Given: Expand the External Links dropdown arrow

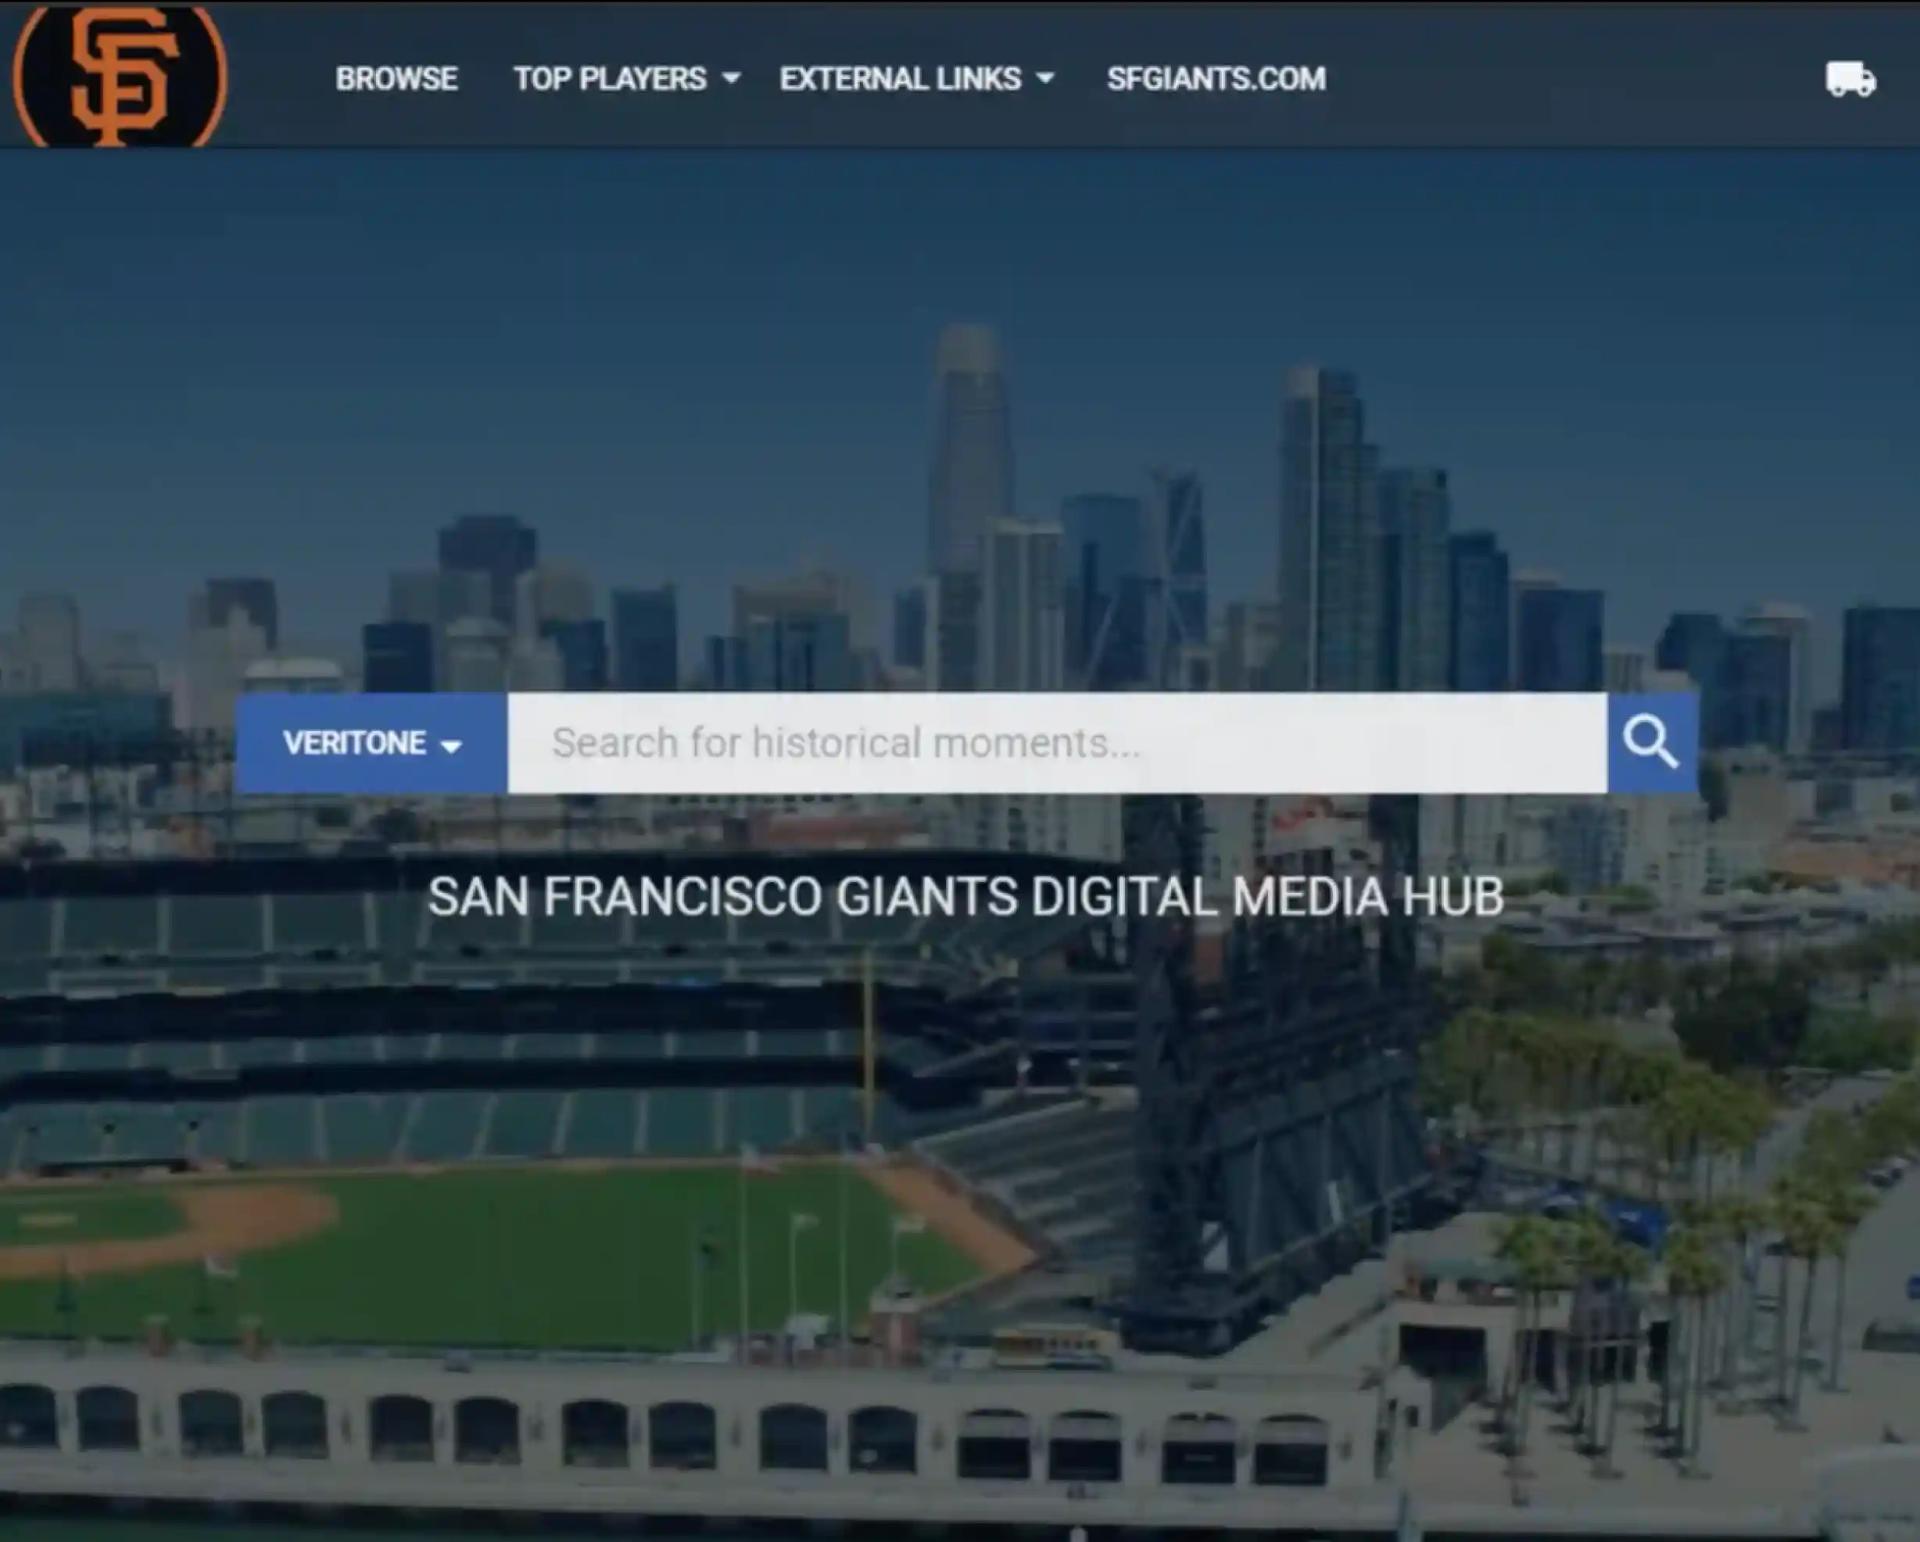Looking at the screenshot, I should point(1045,79).
